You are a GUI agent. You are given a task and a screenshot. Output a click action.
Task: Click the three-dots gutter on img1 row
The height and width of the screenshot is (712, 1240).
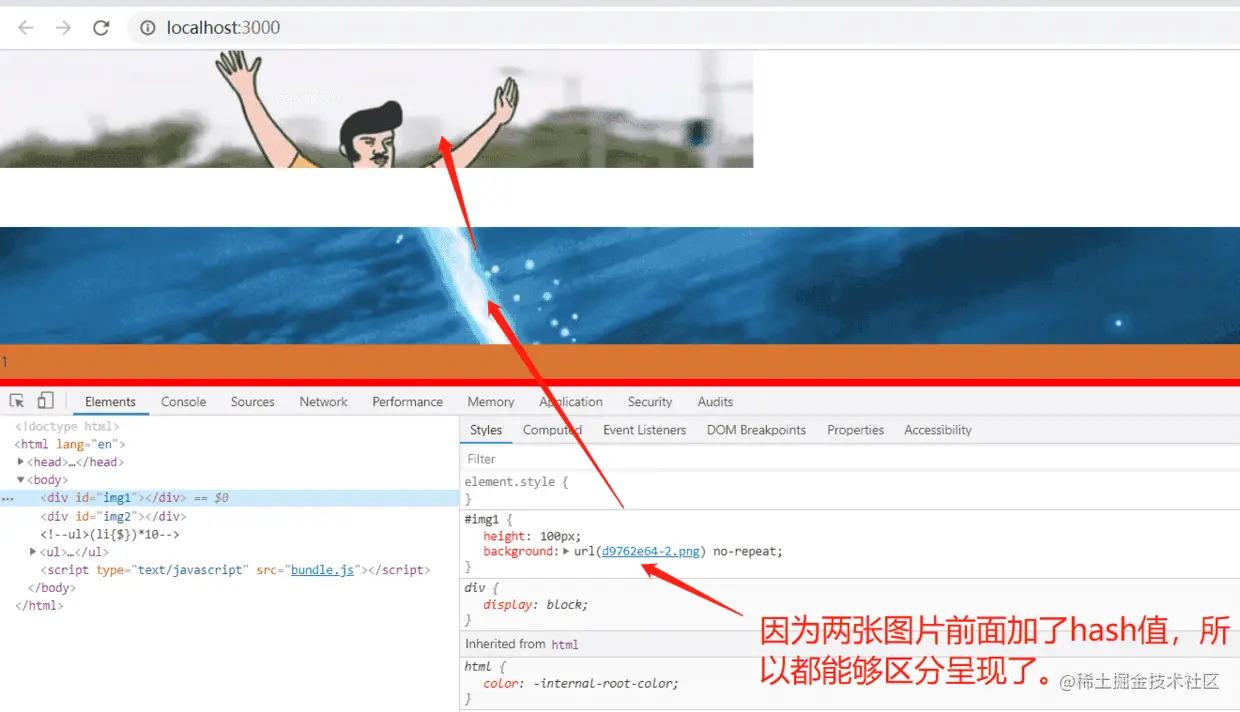click(7, 498)
